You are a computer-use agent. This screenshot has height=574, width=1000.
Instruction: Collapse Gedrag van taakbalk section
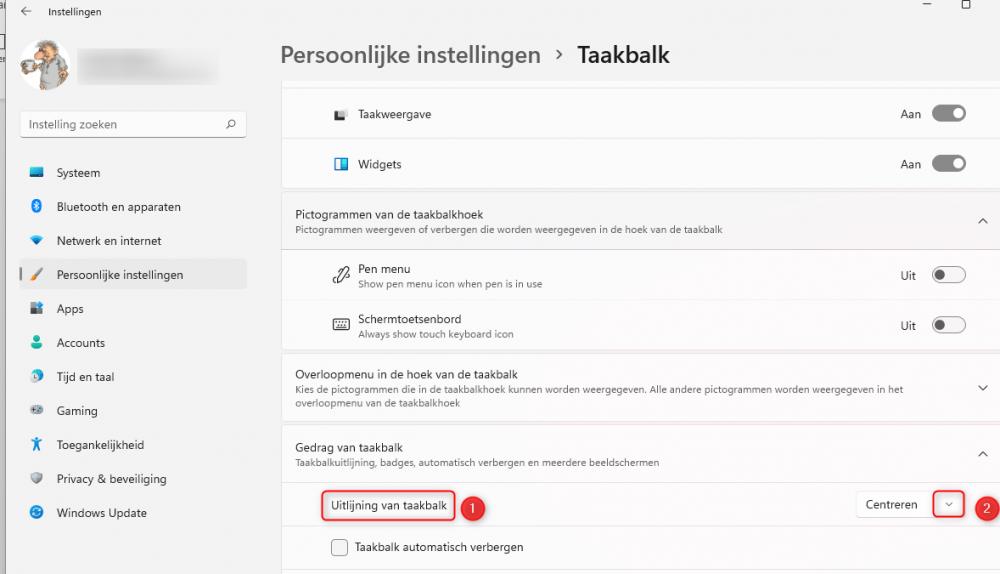[983, 454]
